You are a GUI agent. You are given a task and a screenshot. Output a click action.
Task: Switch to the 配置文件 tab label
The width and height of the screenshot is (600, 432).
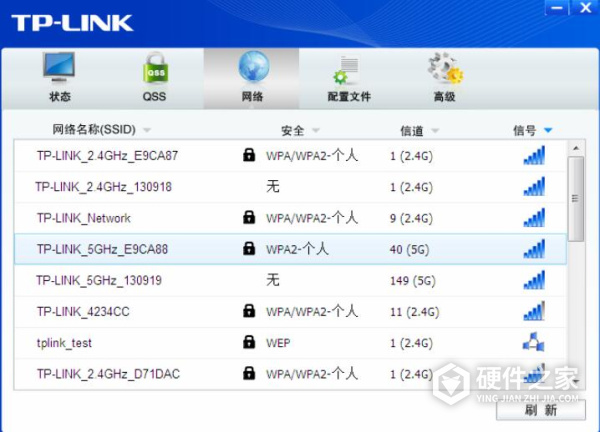(x=349, y=96)
